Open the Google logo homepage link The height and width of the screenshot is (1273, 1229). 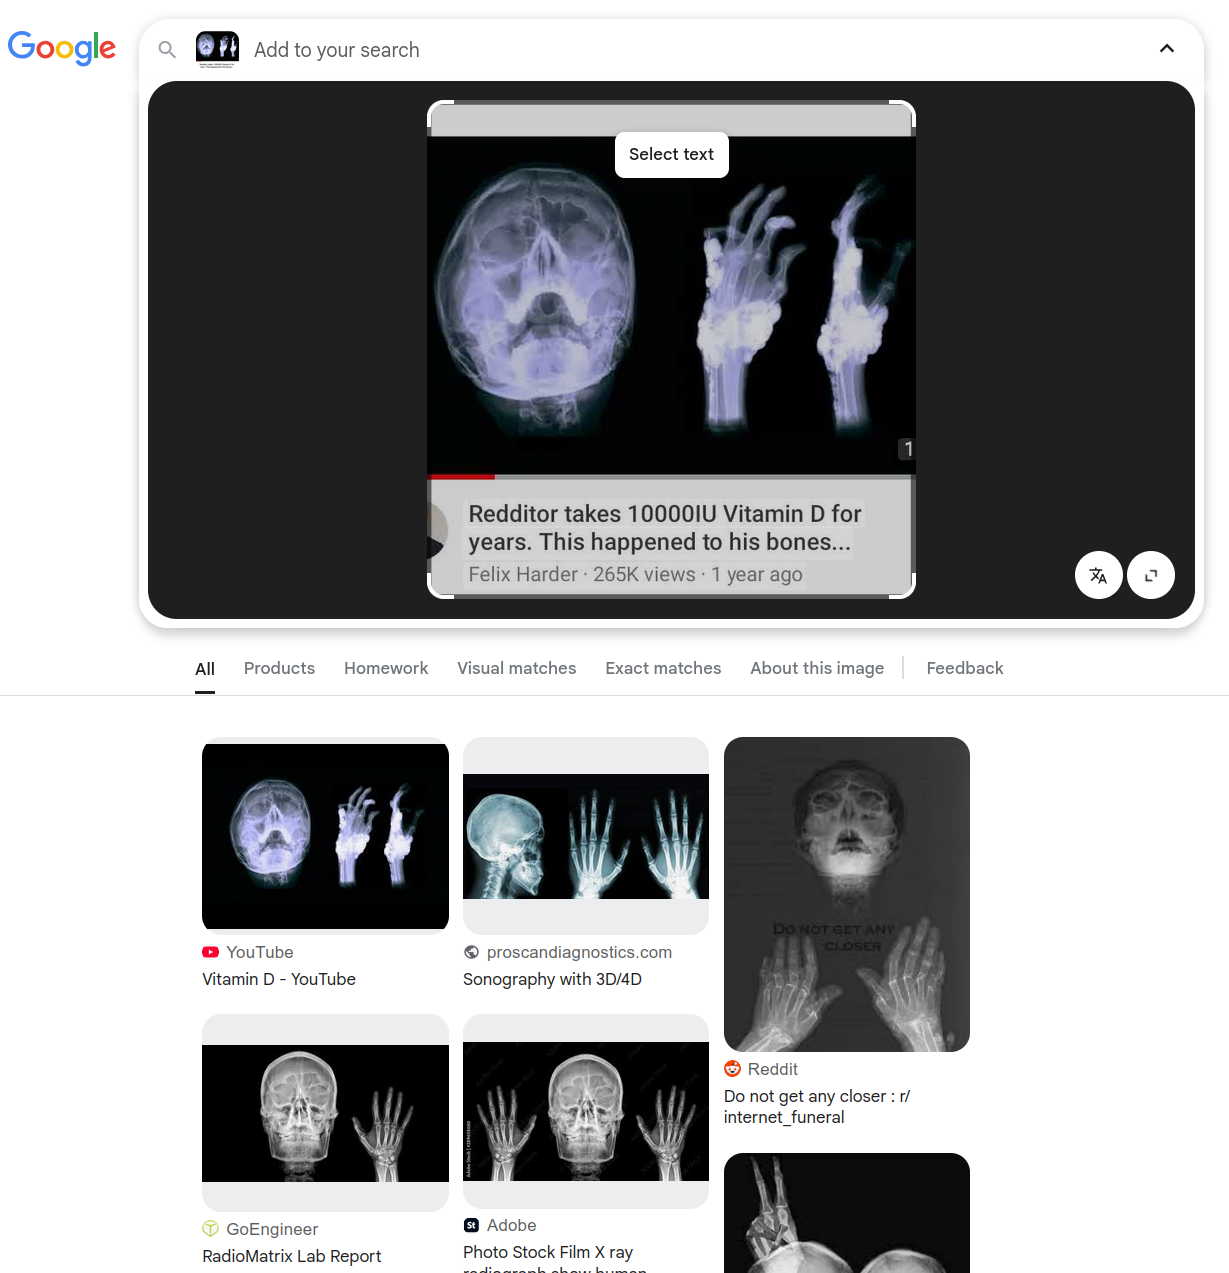click(62, 47)
